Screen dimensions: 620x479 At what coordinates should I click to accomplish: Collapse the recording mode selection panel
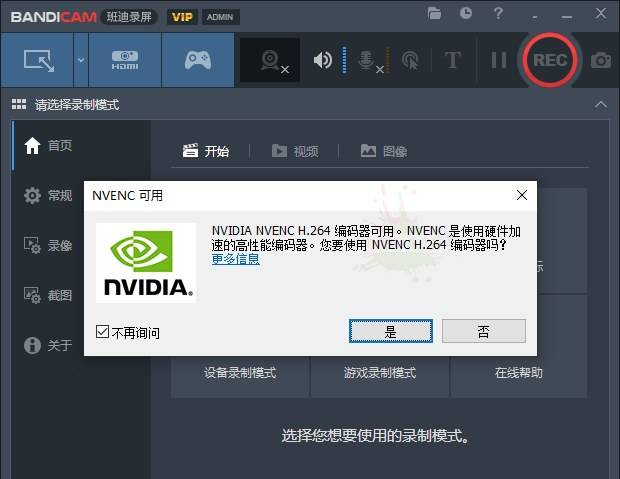tap(600, 104)
